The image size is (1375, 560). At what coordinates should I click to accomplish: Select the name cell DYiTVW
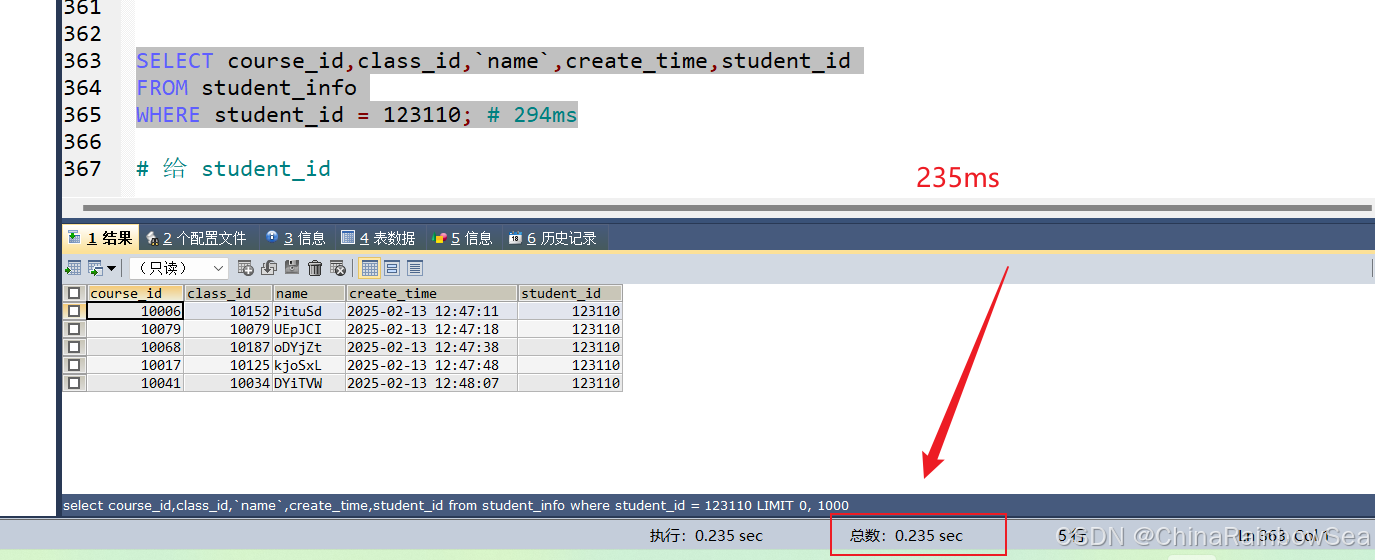coord(309,383)
